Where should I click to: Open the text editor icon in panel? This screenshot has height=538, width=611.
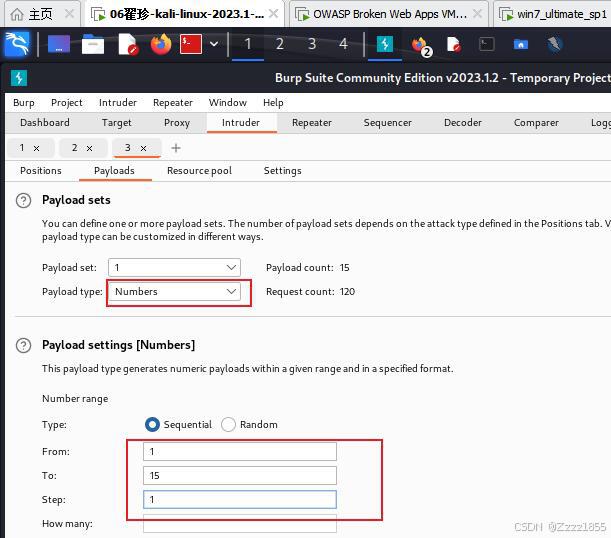click(128, 44)
